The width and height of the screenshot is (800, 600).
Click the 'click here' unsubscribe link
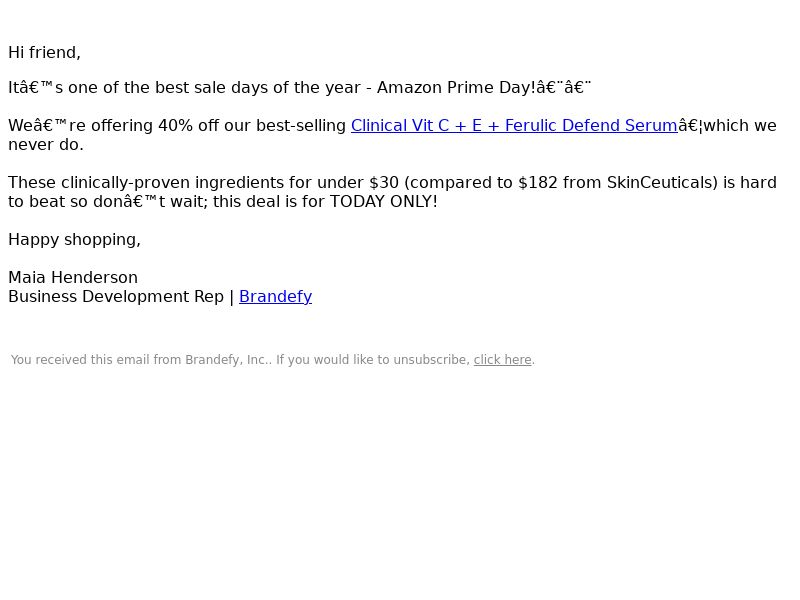(503, 360)
